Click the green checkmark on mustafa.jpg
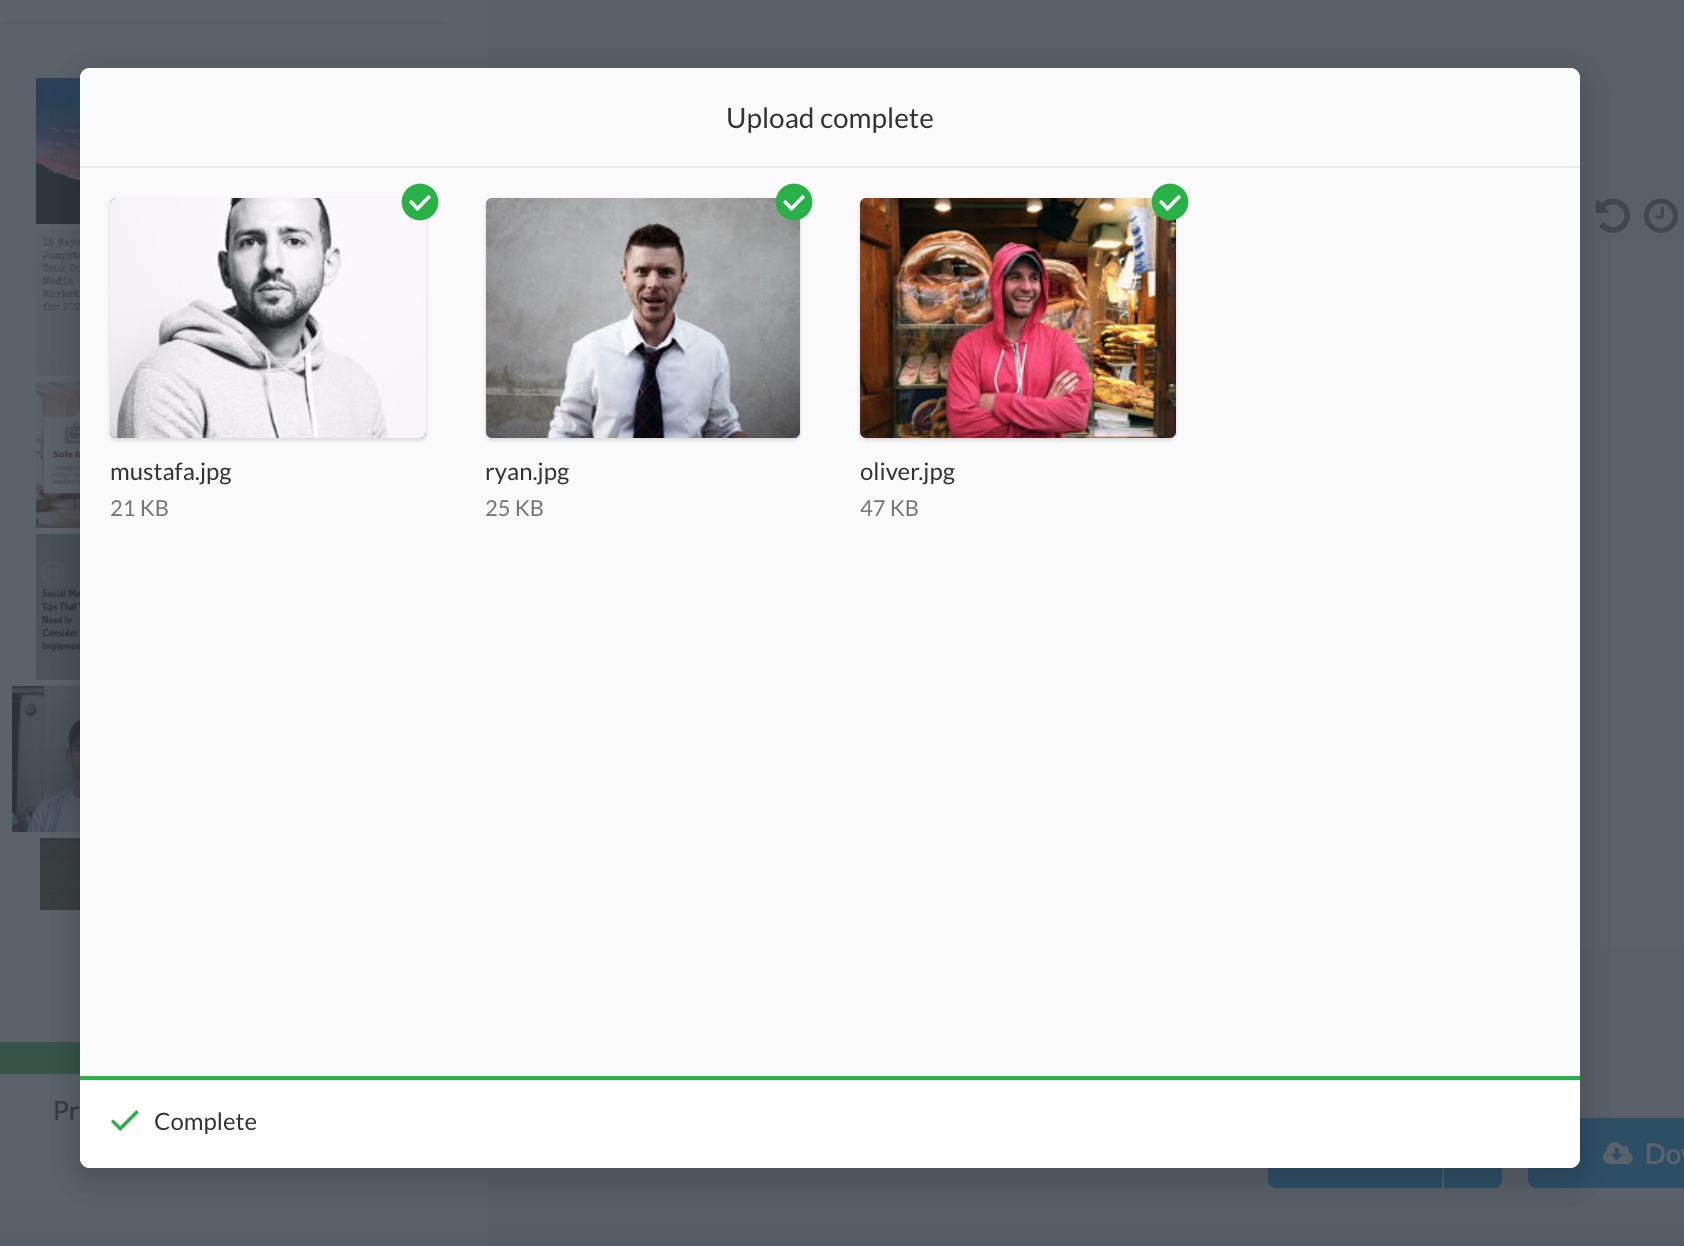This screenshot has width=1684, height=1246. (x=420, y=202)
